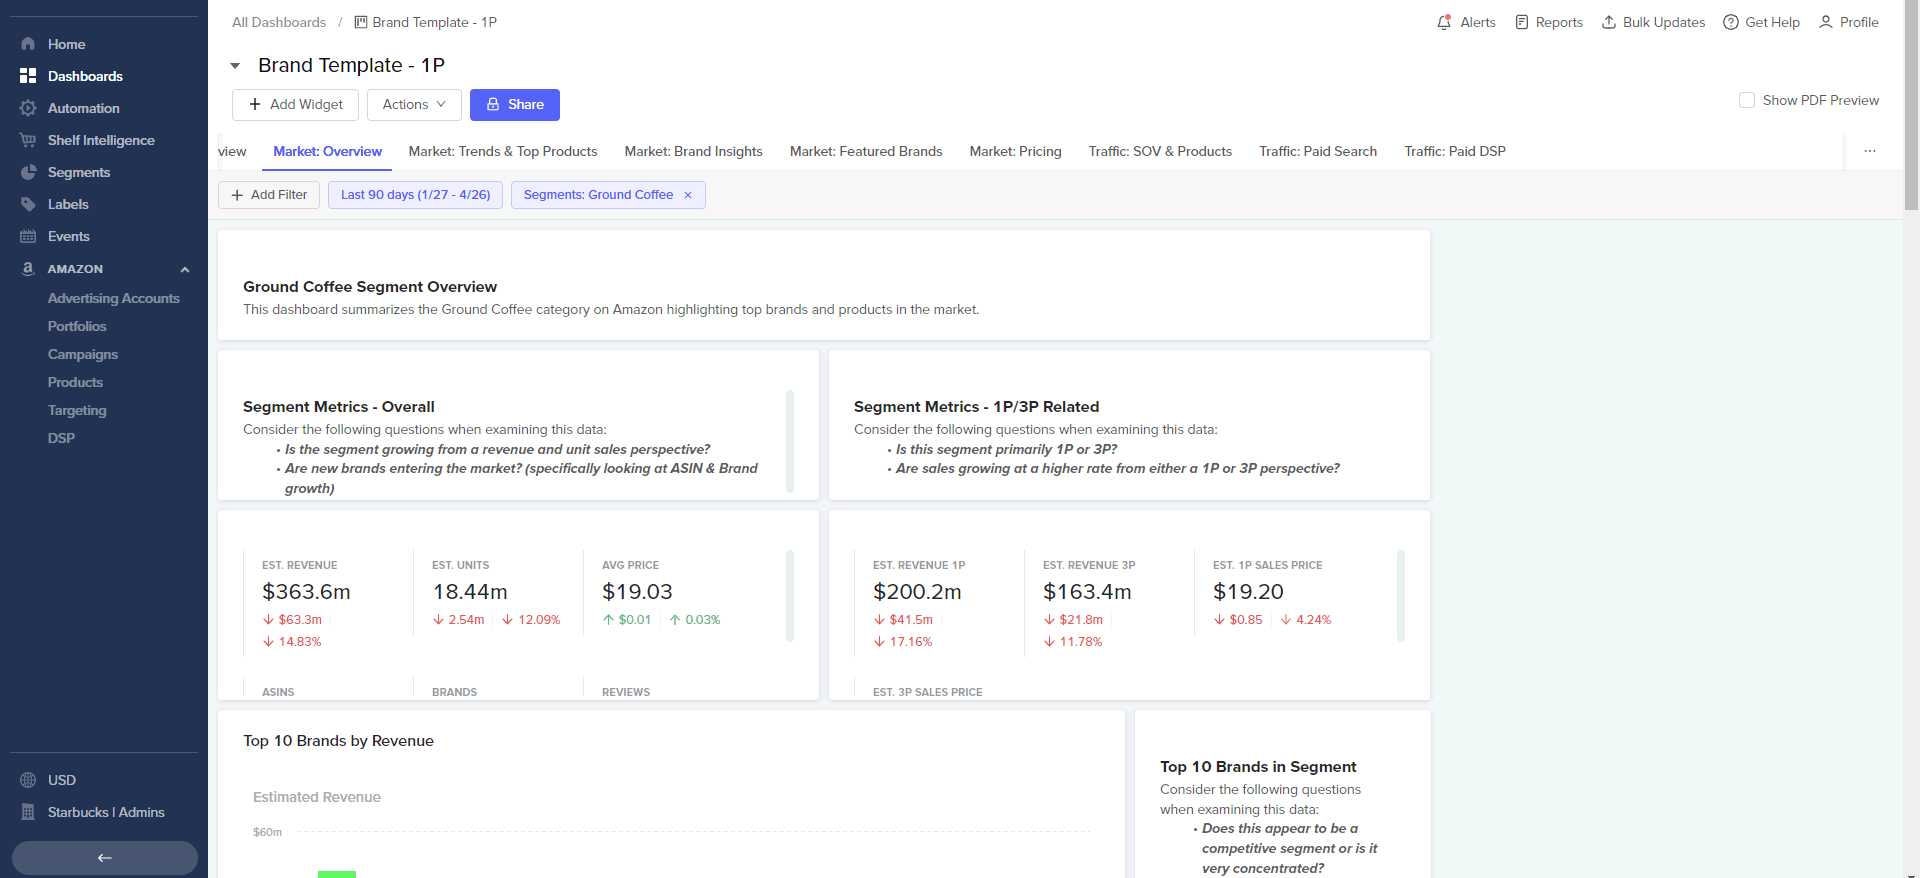
Task: Click the plus icon on Add Widget
Action: 255,104
